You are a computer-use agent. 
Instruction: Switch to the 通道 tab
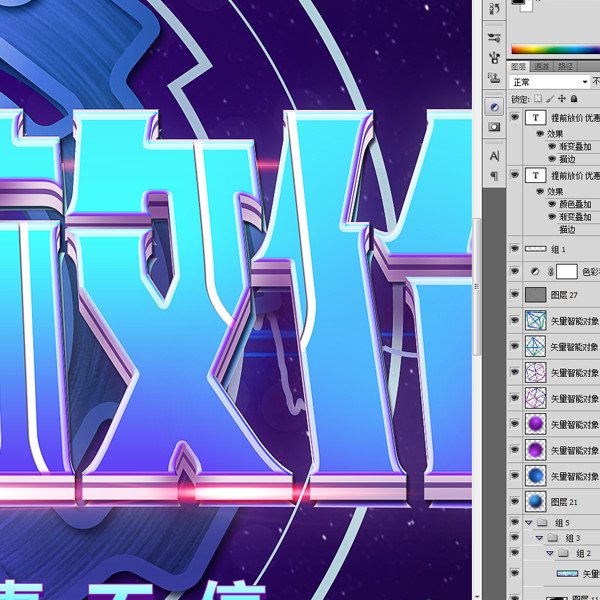tap(541, 66)
